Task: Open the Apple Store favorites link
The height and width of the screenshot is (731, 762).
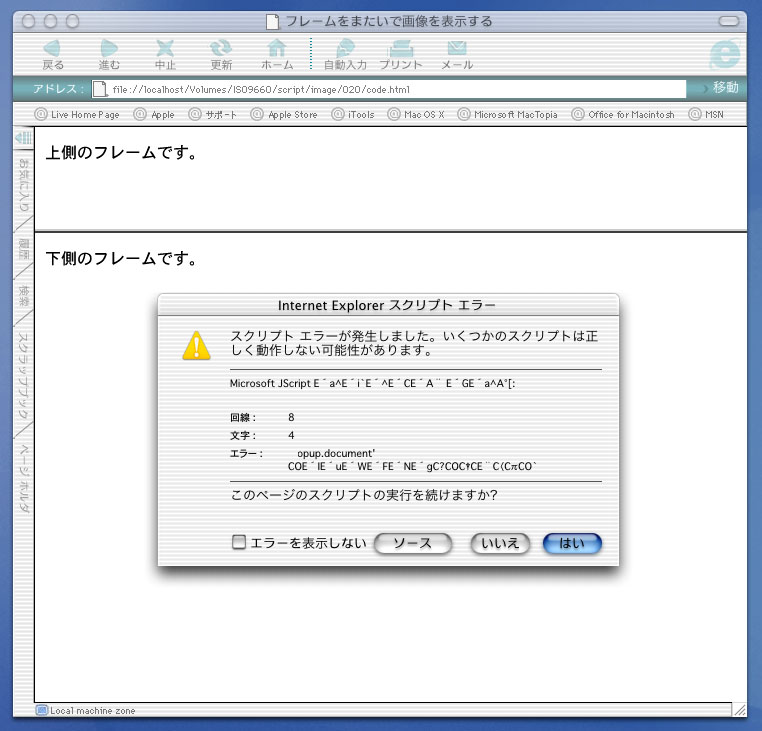Action: click(x=284, y=115)
